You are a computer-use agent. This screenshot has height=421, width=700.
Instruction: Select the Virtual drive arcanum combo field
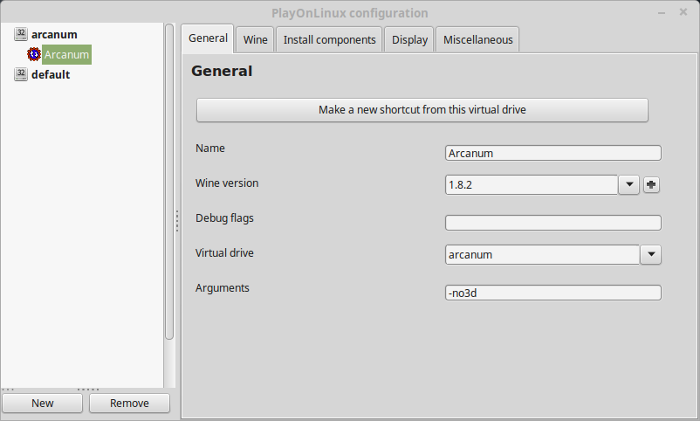point(542,254)
